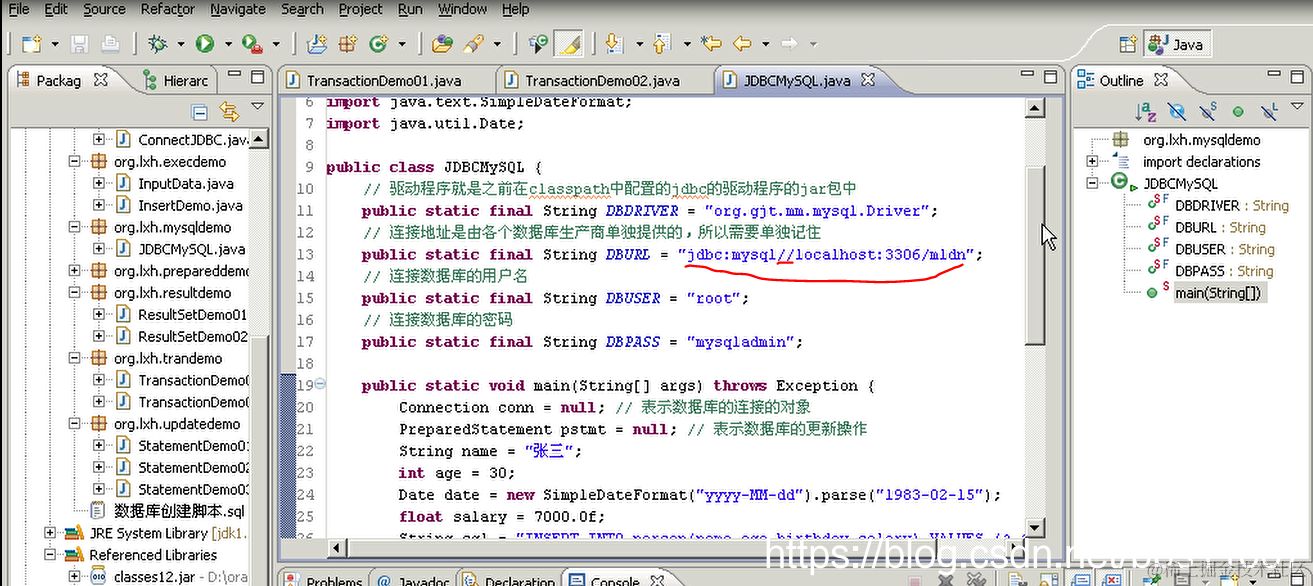
Task: Click the Search flashlight icon
Action: (473, 44)
